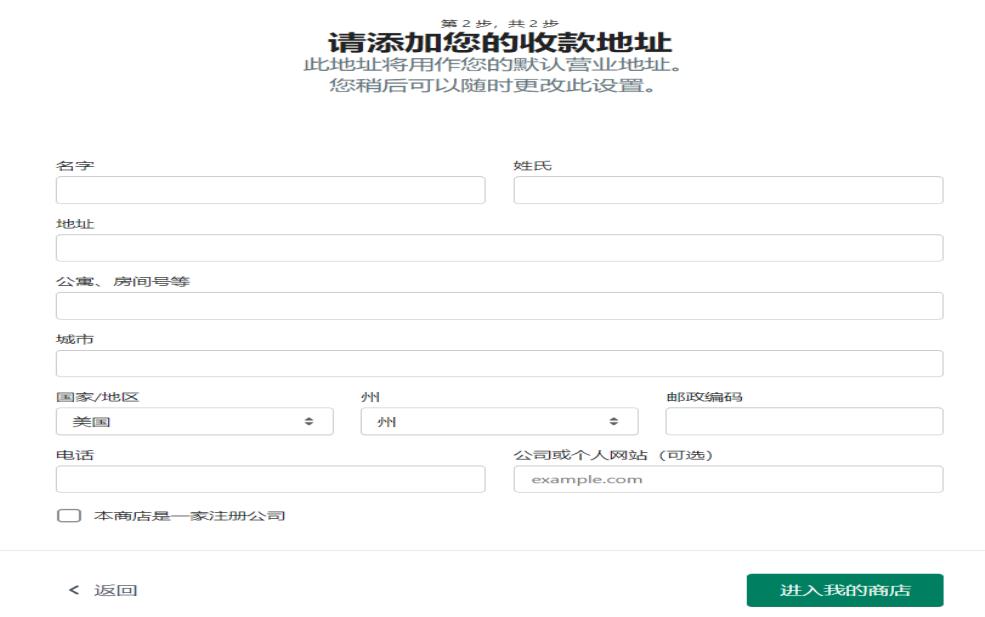Viewport: 985px width, 617px height.
Task: Click the 电话 phone input field
Action: coord(270,479)
